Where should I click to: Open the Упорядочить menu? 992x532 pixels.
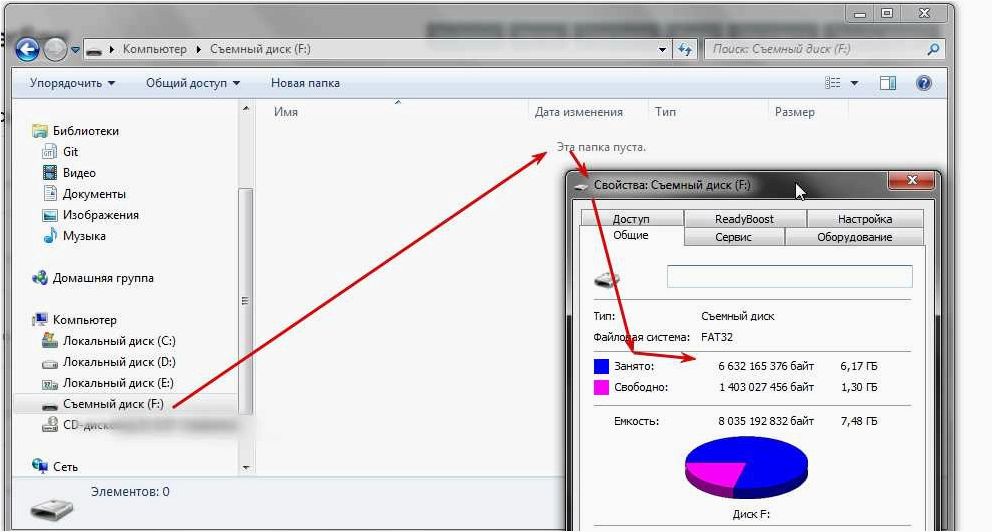click(x=72, y=83)
